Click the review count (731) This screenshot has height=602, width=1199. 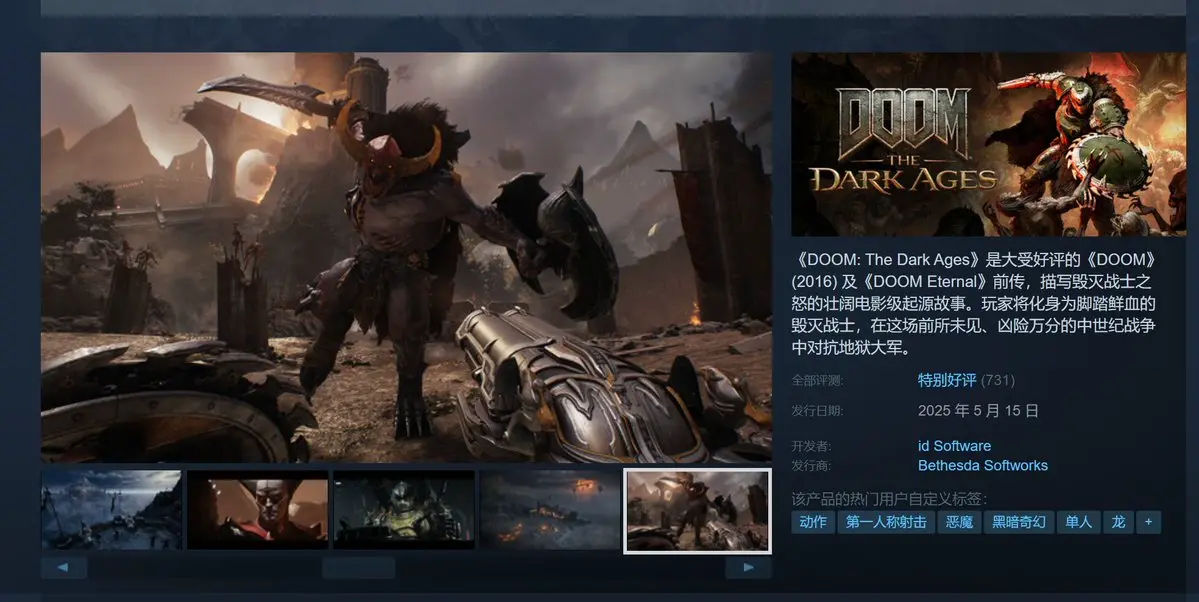998,380
